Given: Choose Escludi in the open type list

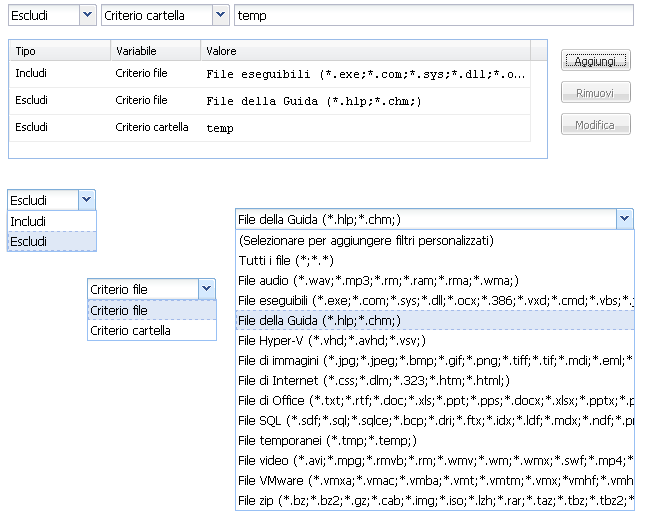Looking at the screenshot, I should [x=52, y=241].
